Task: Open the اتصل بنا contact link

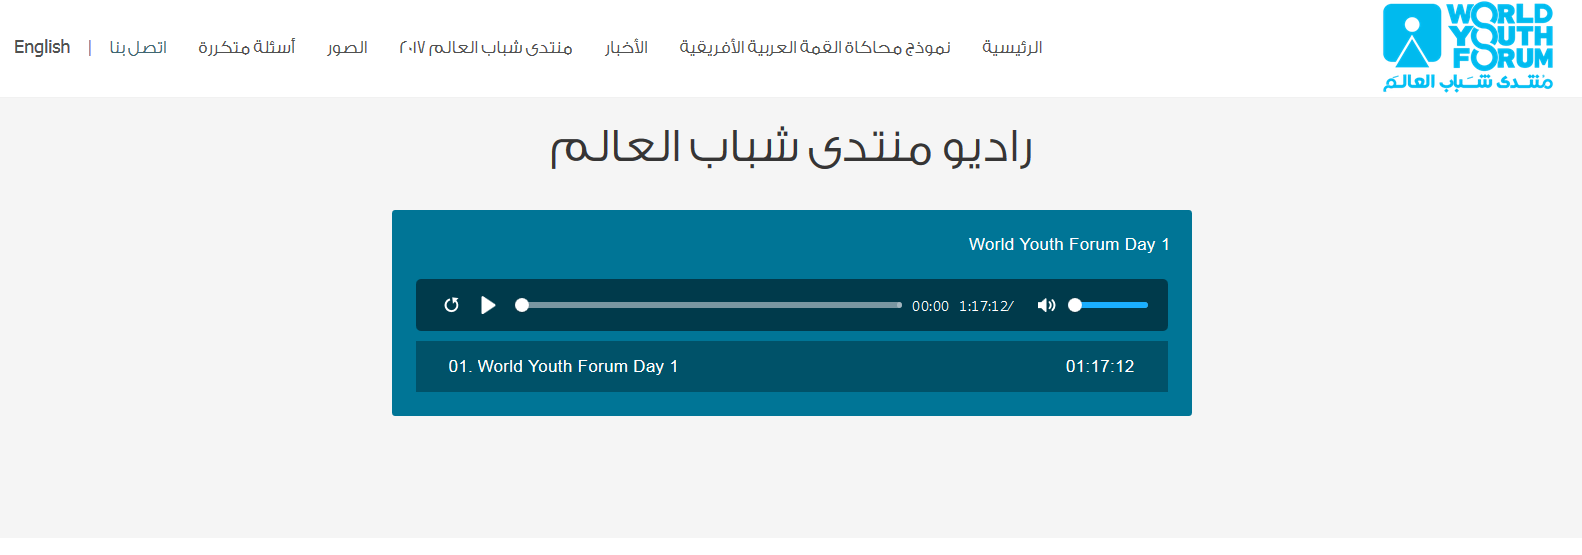Action: [x=138, y=47]
